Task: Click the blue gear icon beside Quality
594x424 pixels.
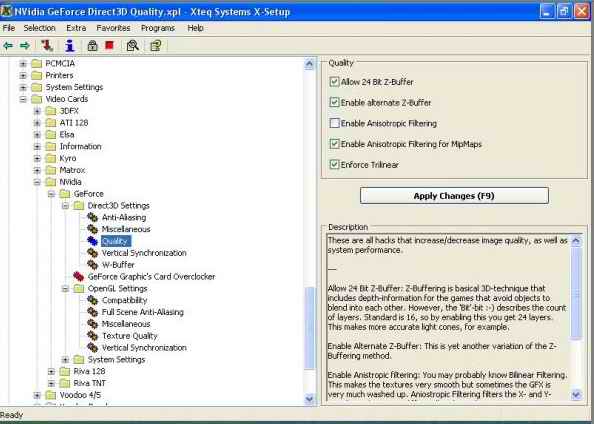Action: point(92,241)
